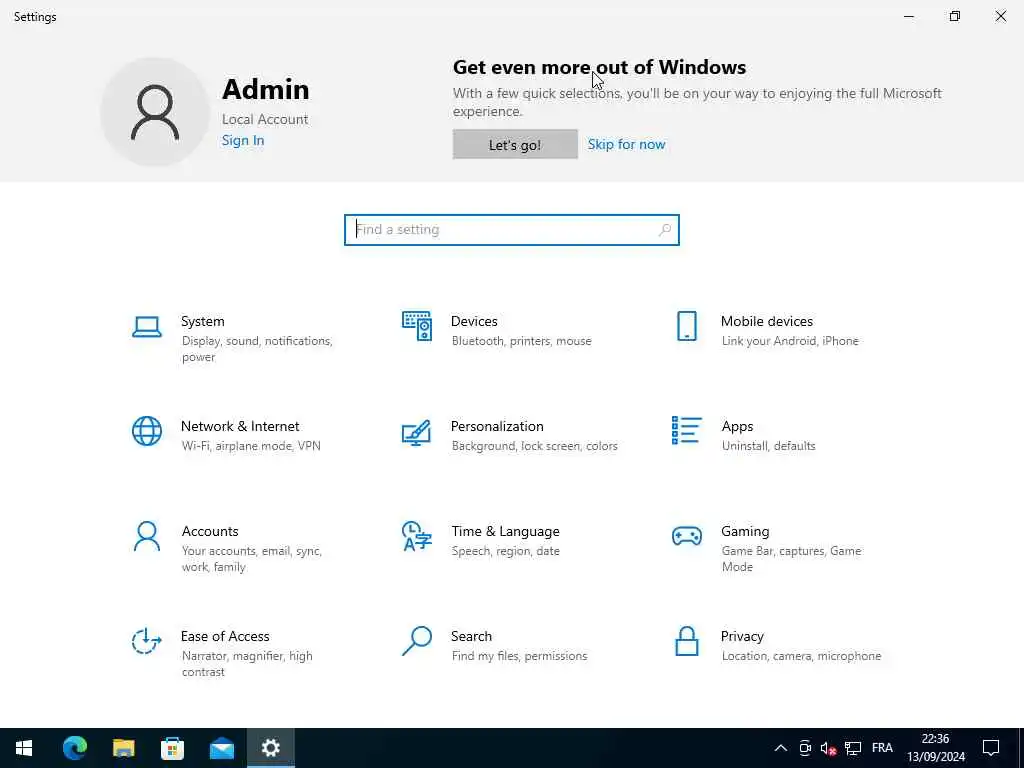Open the taskbar clock and date
This screenshot has height=768, width=1024.
pyautogui.click(x=935, y=748)
